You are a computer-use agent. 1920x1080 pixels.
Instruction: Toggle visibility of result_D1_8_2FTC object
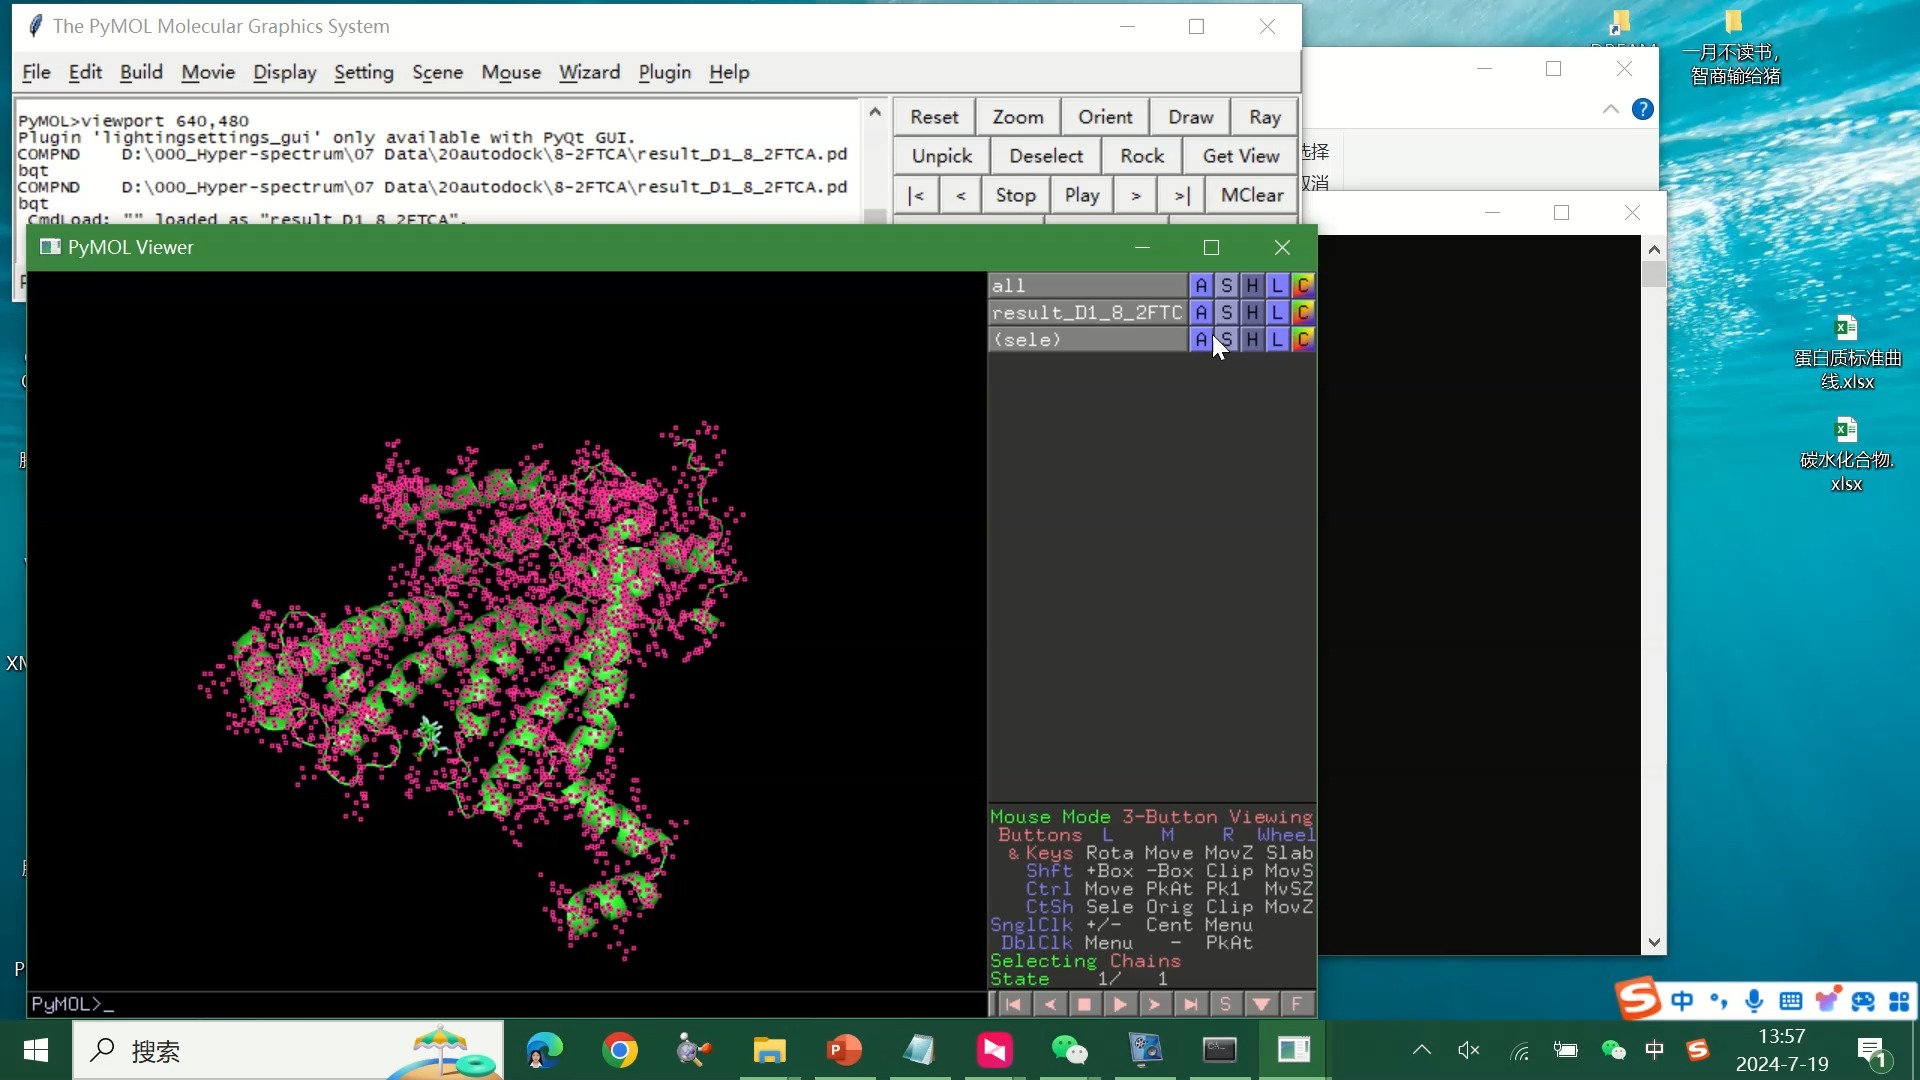1087,311
